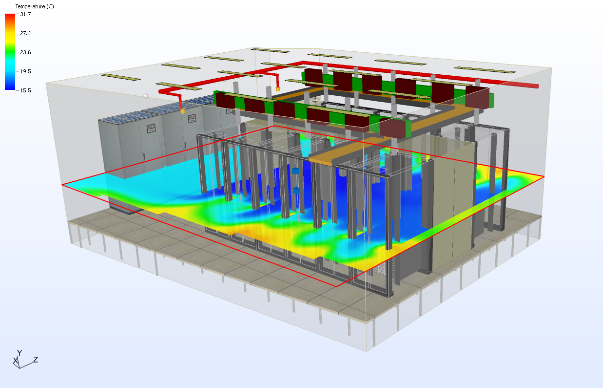Click the XYZ axis orientation triad
Viewport: 603px width, 388px height.
(x=25, y=359)
